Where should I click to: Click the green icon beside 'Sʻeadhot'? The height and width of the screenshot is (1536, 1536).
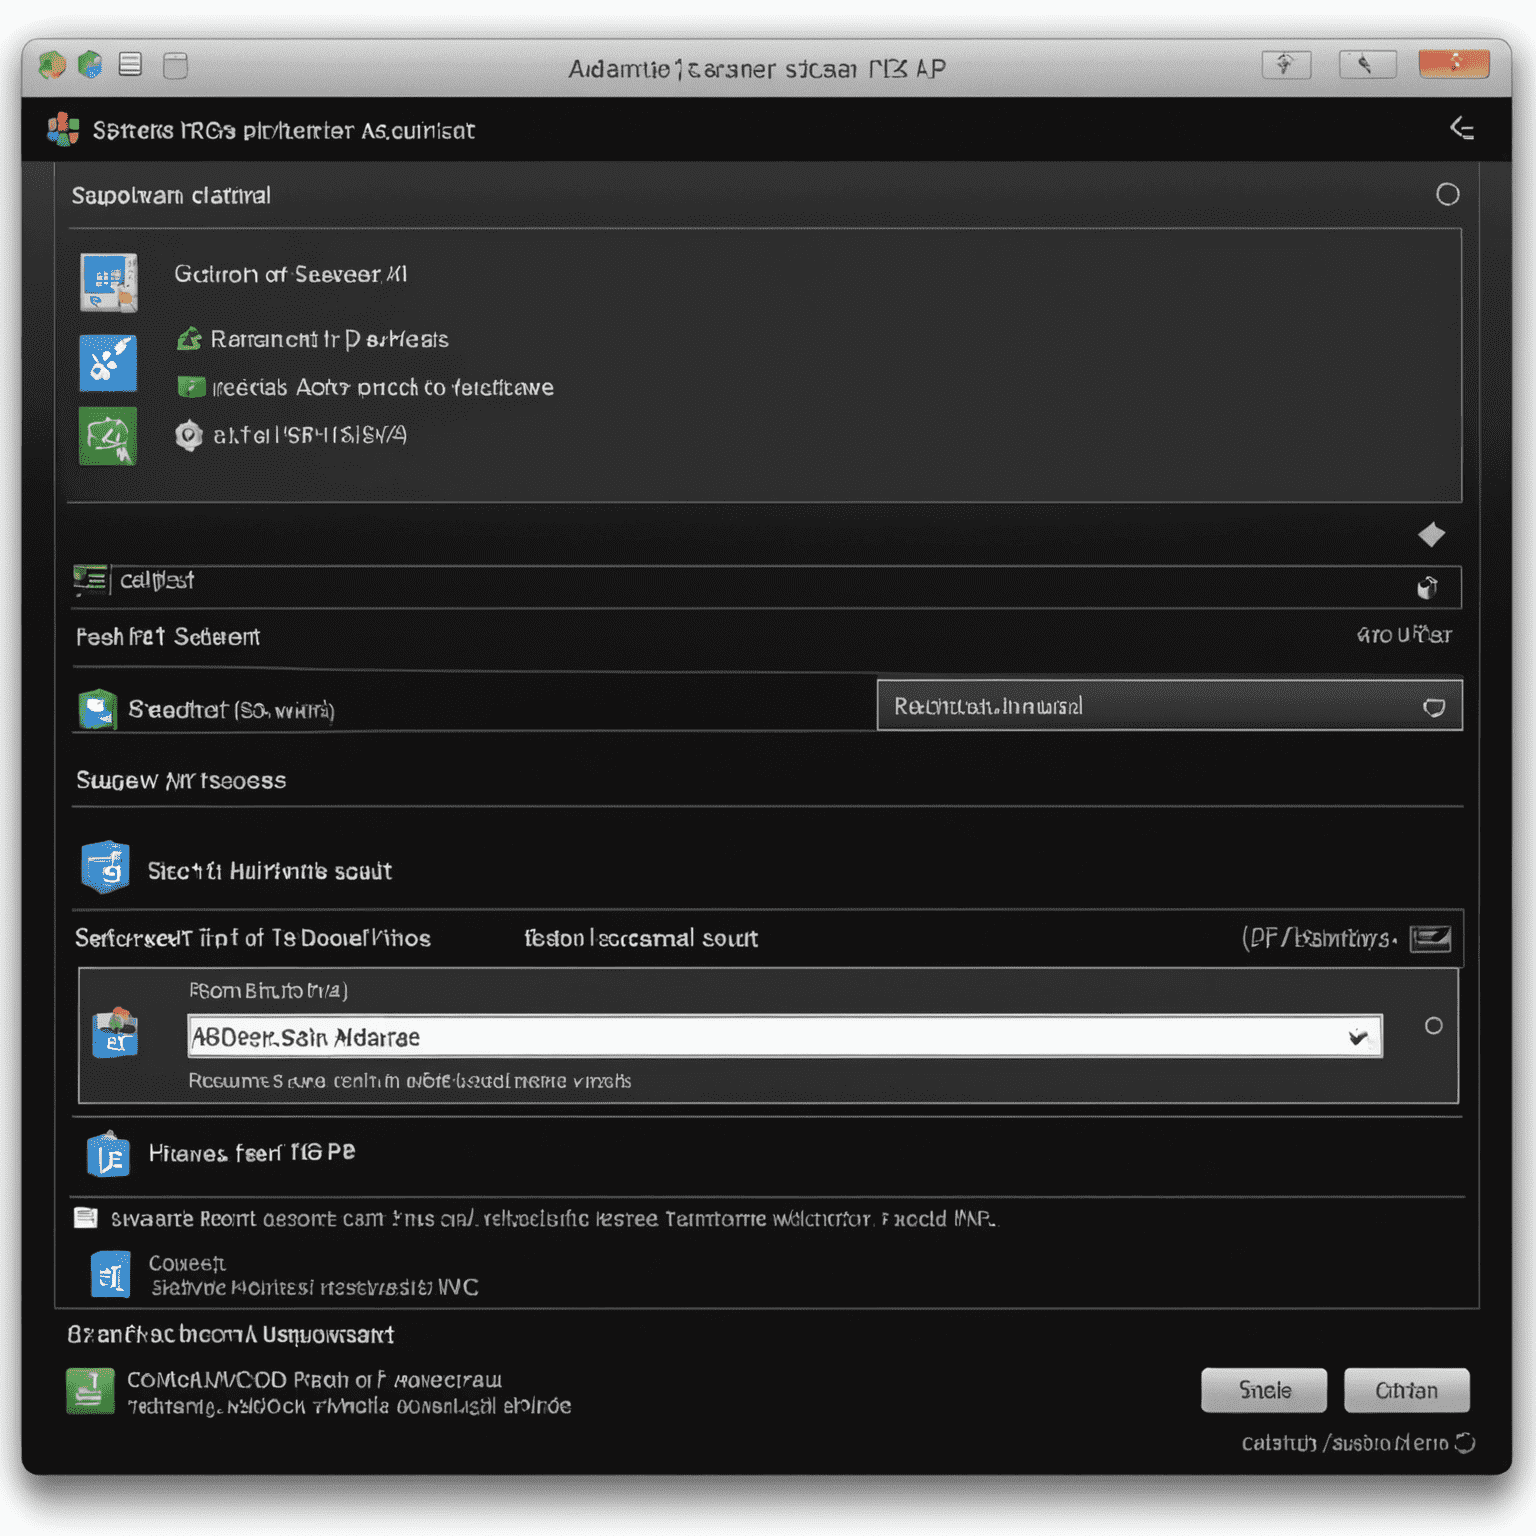coord(98,709)
